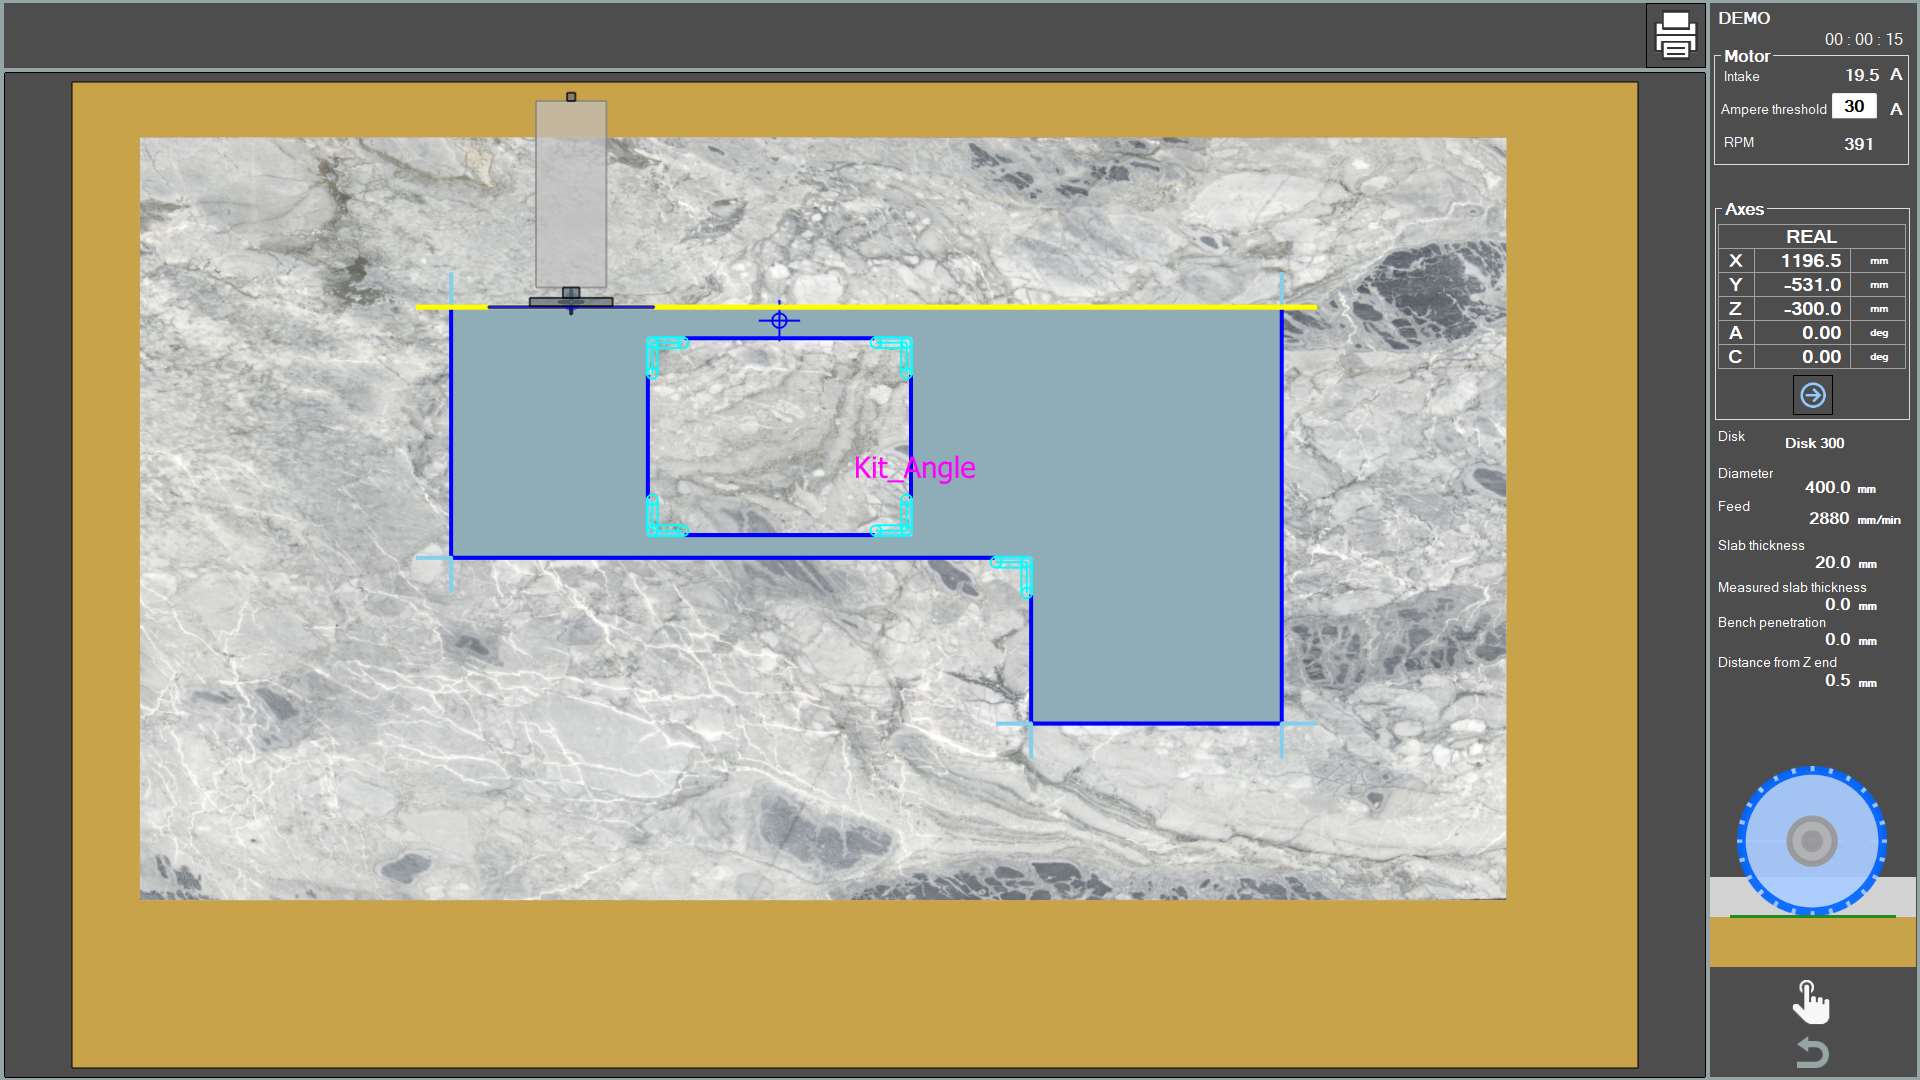The width and height of the screenshot is (1920, 1080).
Task: Click the C axis row value 0.00
Action: (1821, 356)
